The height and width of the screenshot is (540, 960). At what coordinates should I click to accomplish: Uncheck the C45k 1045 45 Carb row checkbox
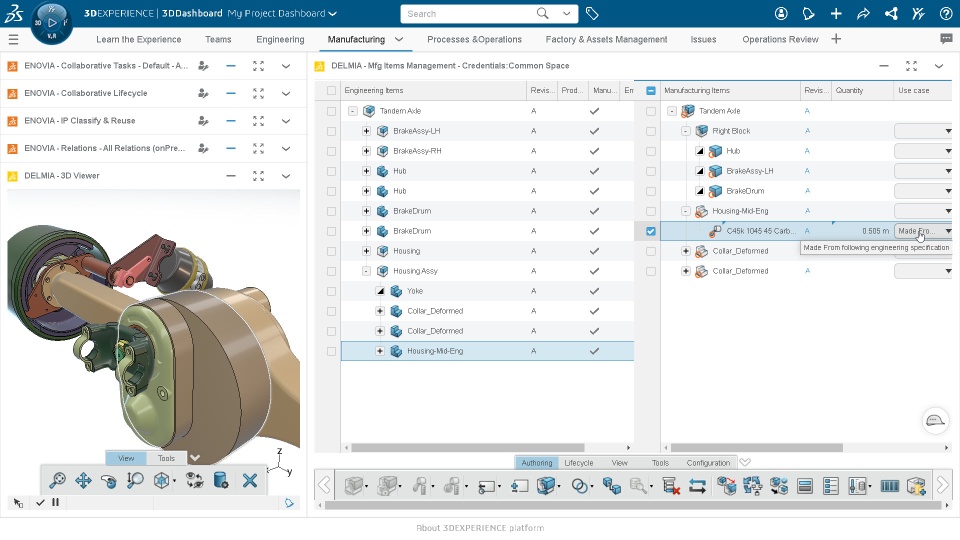pos(651,231)
